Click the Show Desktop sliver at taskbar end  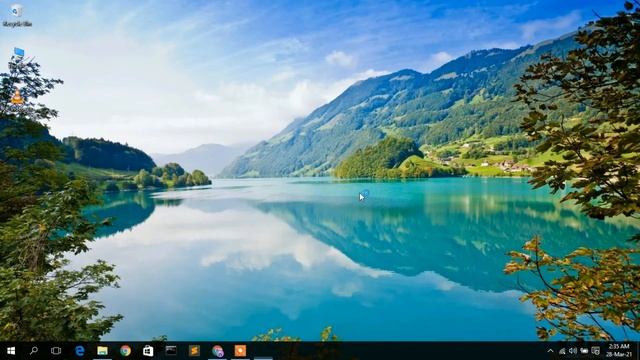[638, 351]
